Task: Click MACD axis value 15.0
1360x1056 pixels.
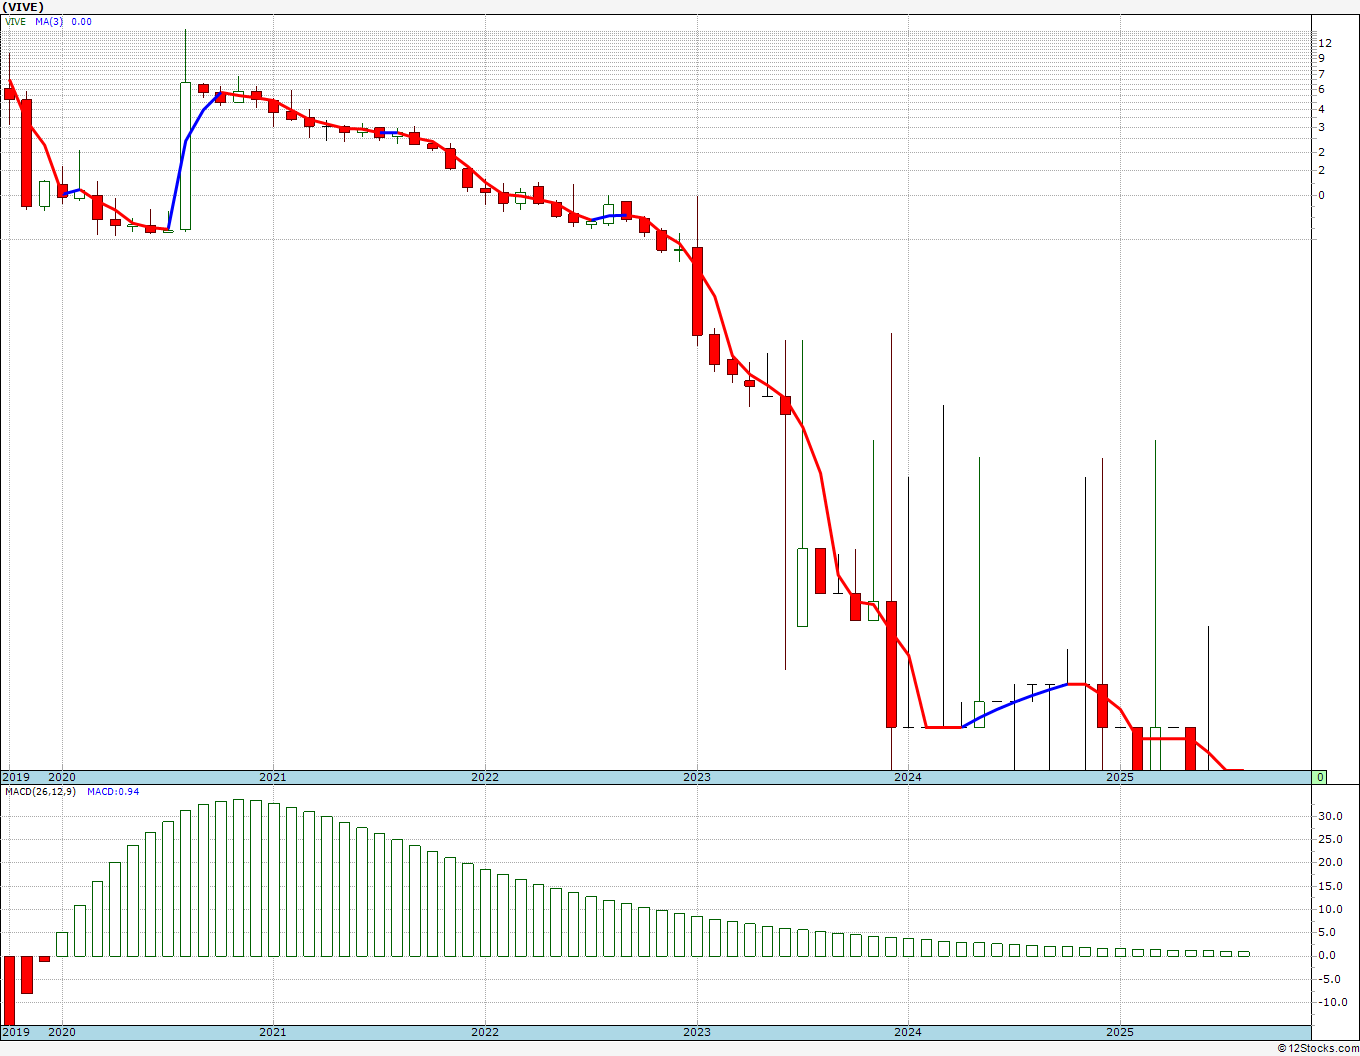Action: tap(1330, 887)
